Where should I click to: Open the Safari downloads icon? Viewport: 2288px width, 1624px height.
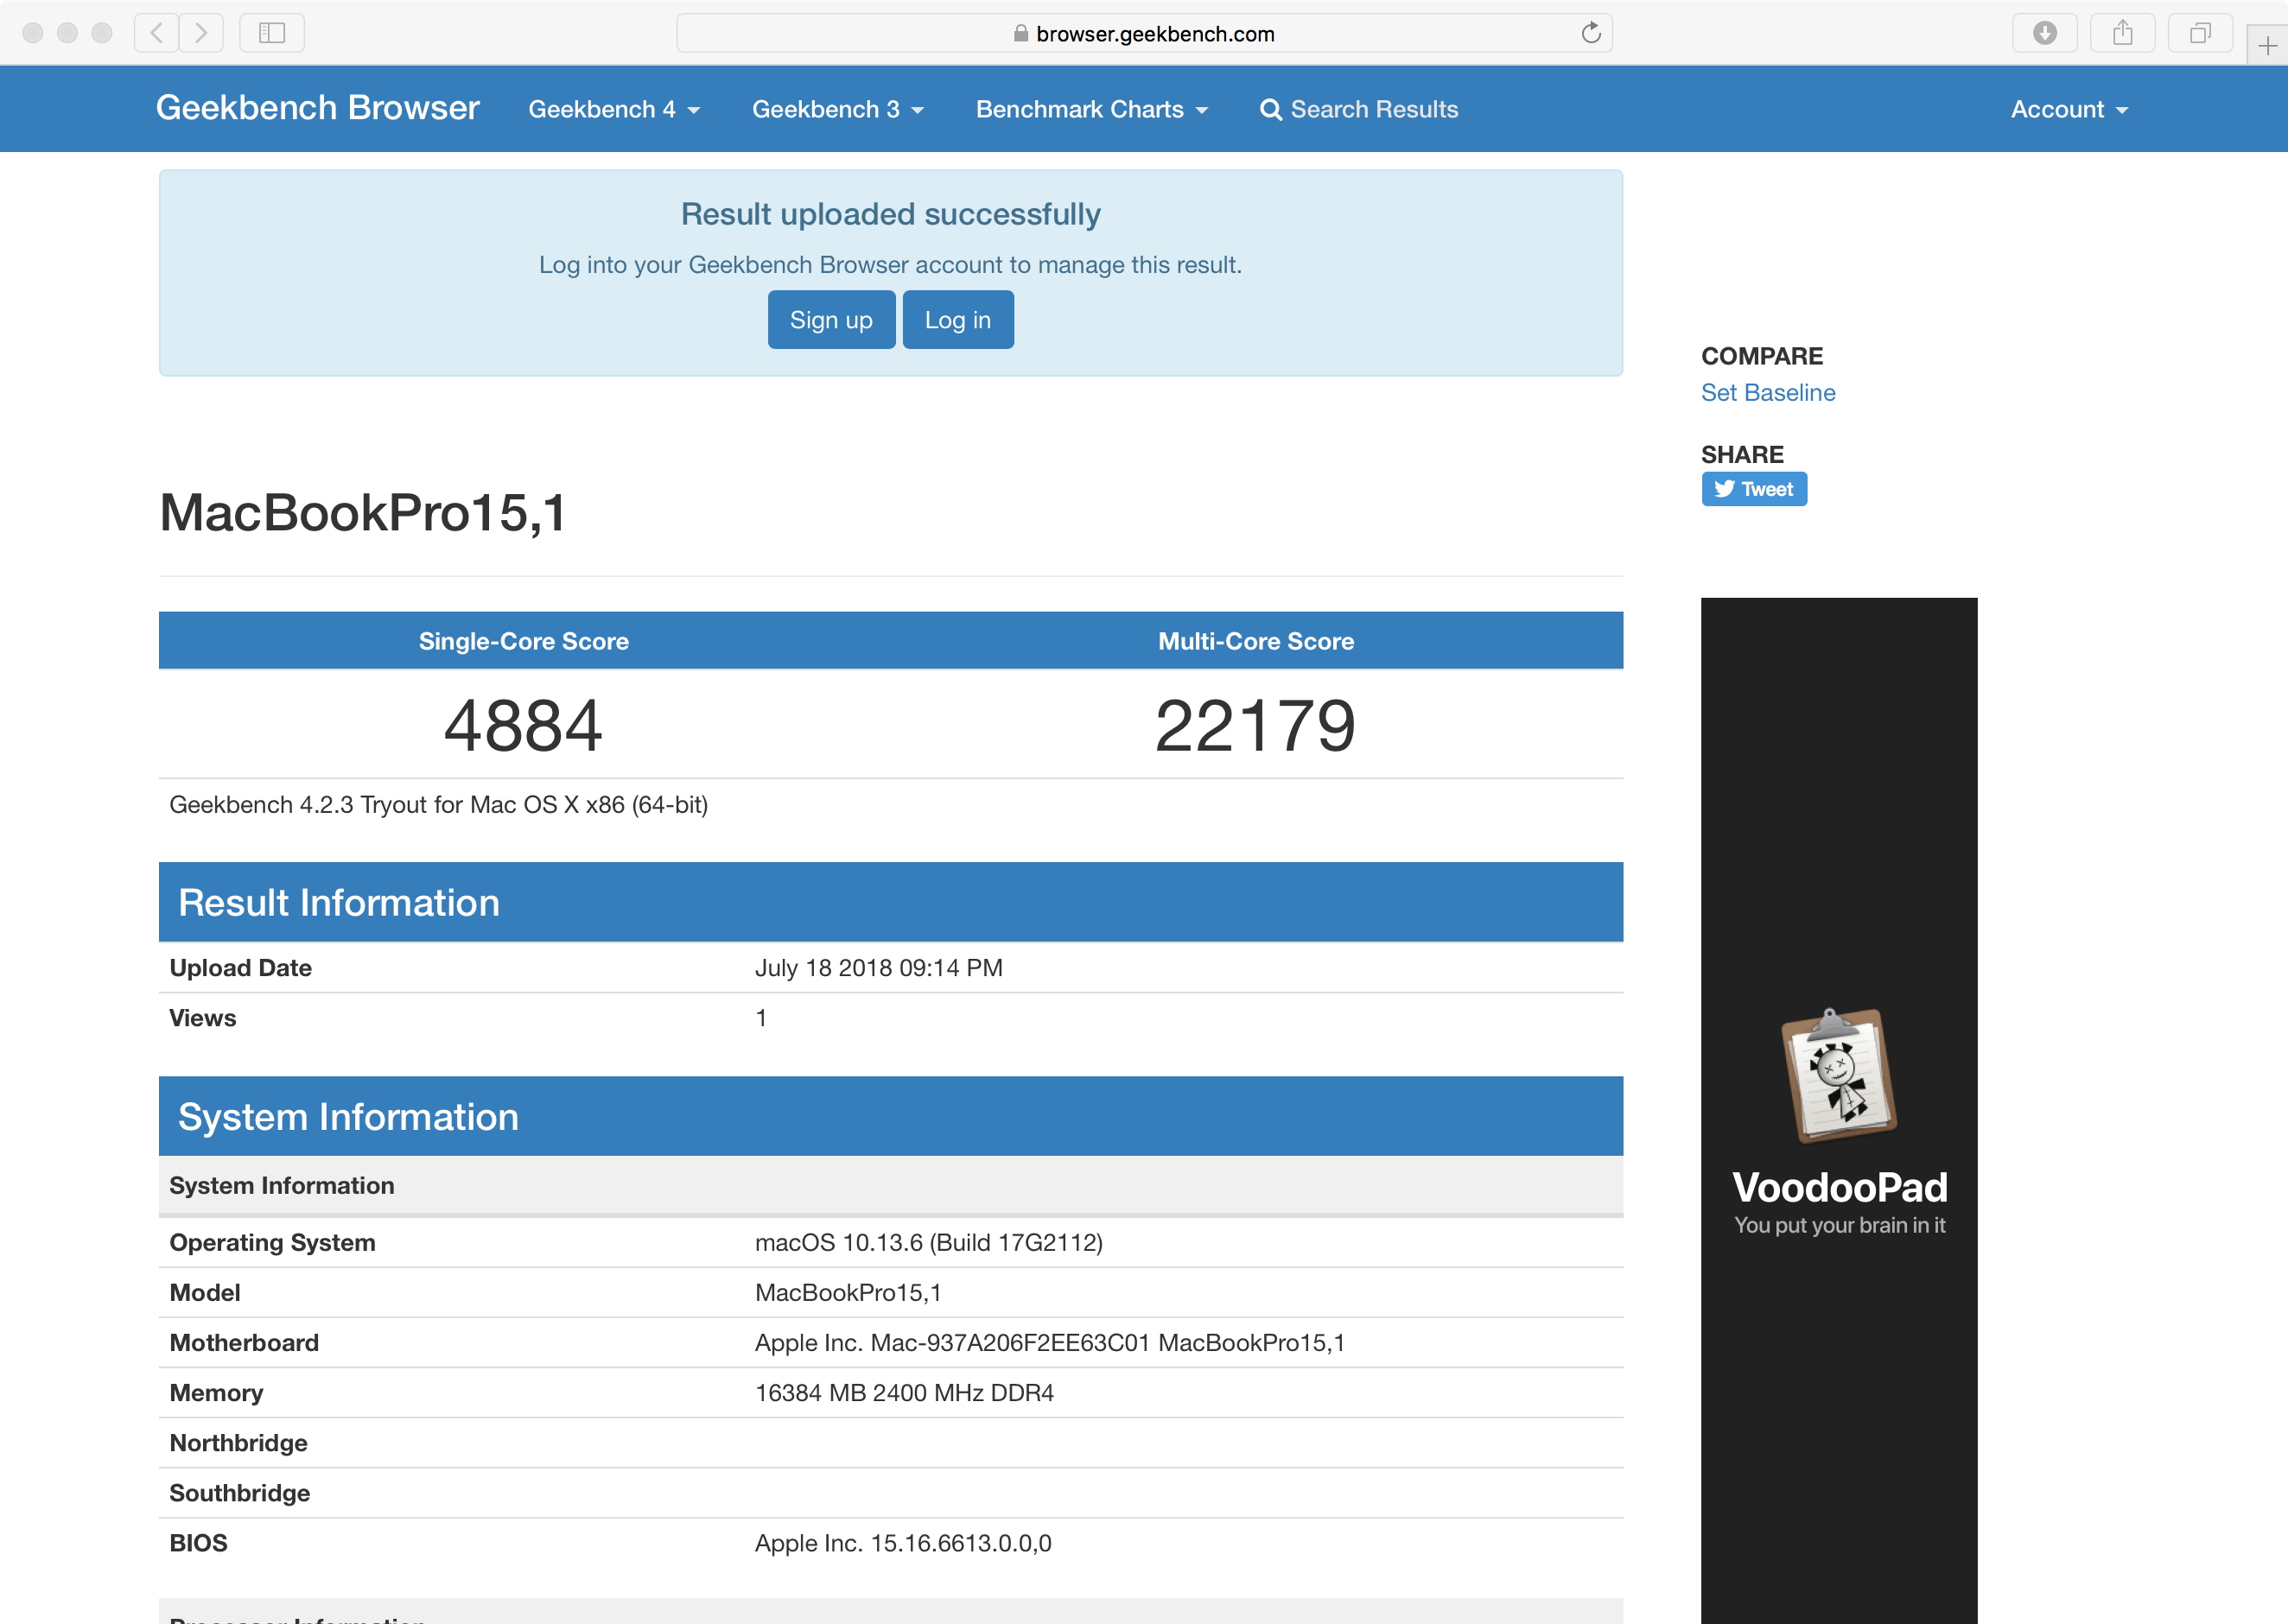point(2044,33)
